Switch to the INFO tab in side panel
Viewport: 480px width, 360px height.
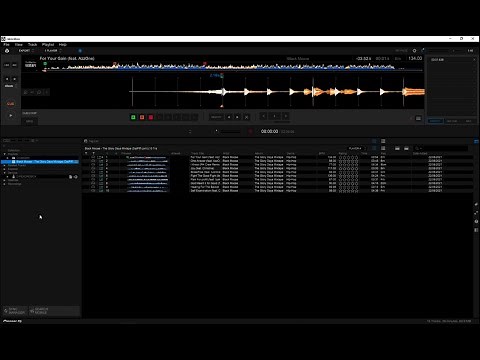pos(468,121)
